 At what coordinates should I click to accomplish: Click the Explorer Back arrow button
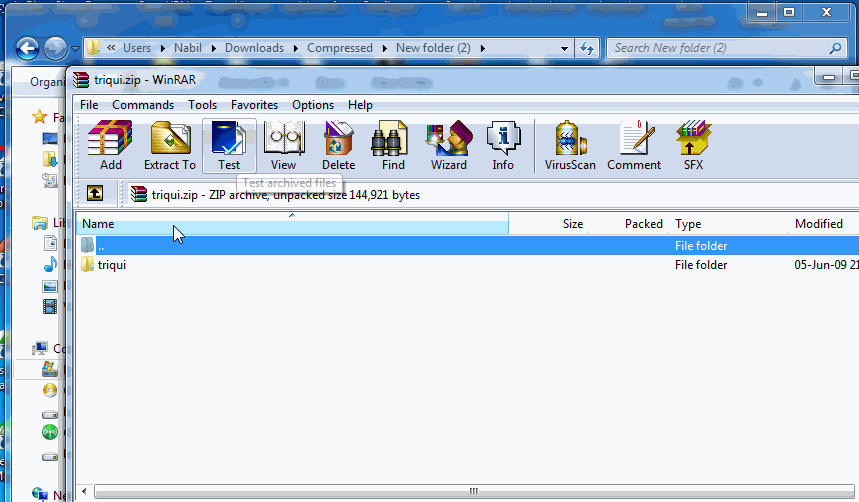coord(27,49)
